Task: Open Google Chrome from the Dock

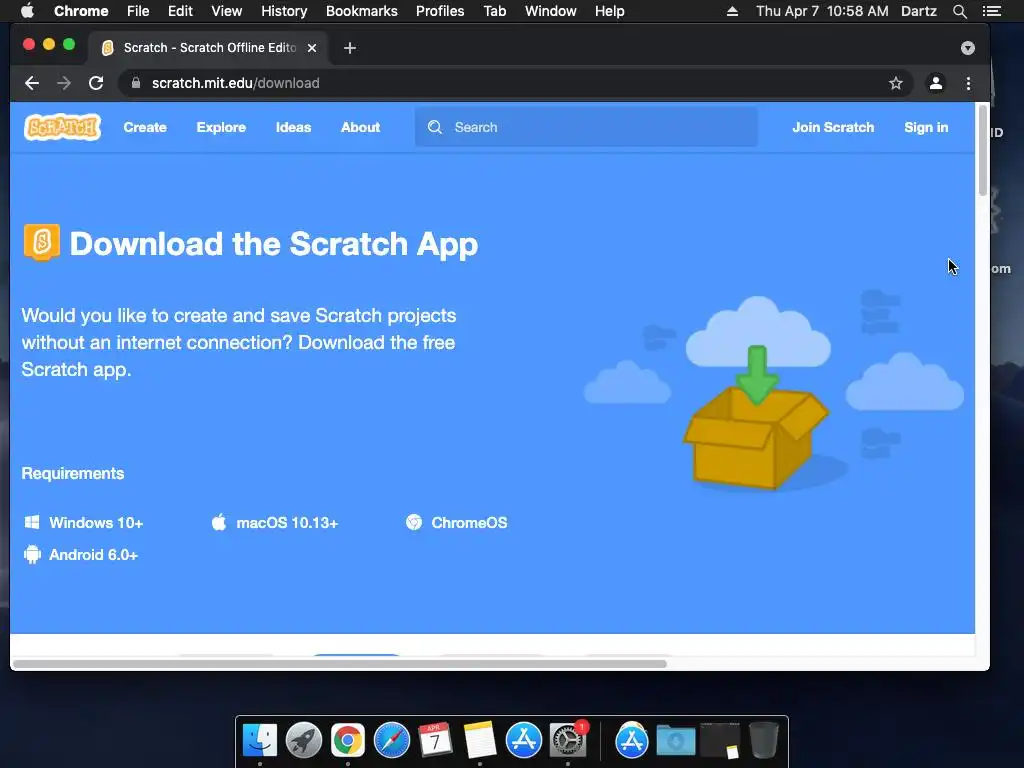Action: click(x=347, y=741)
